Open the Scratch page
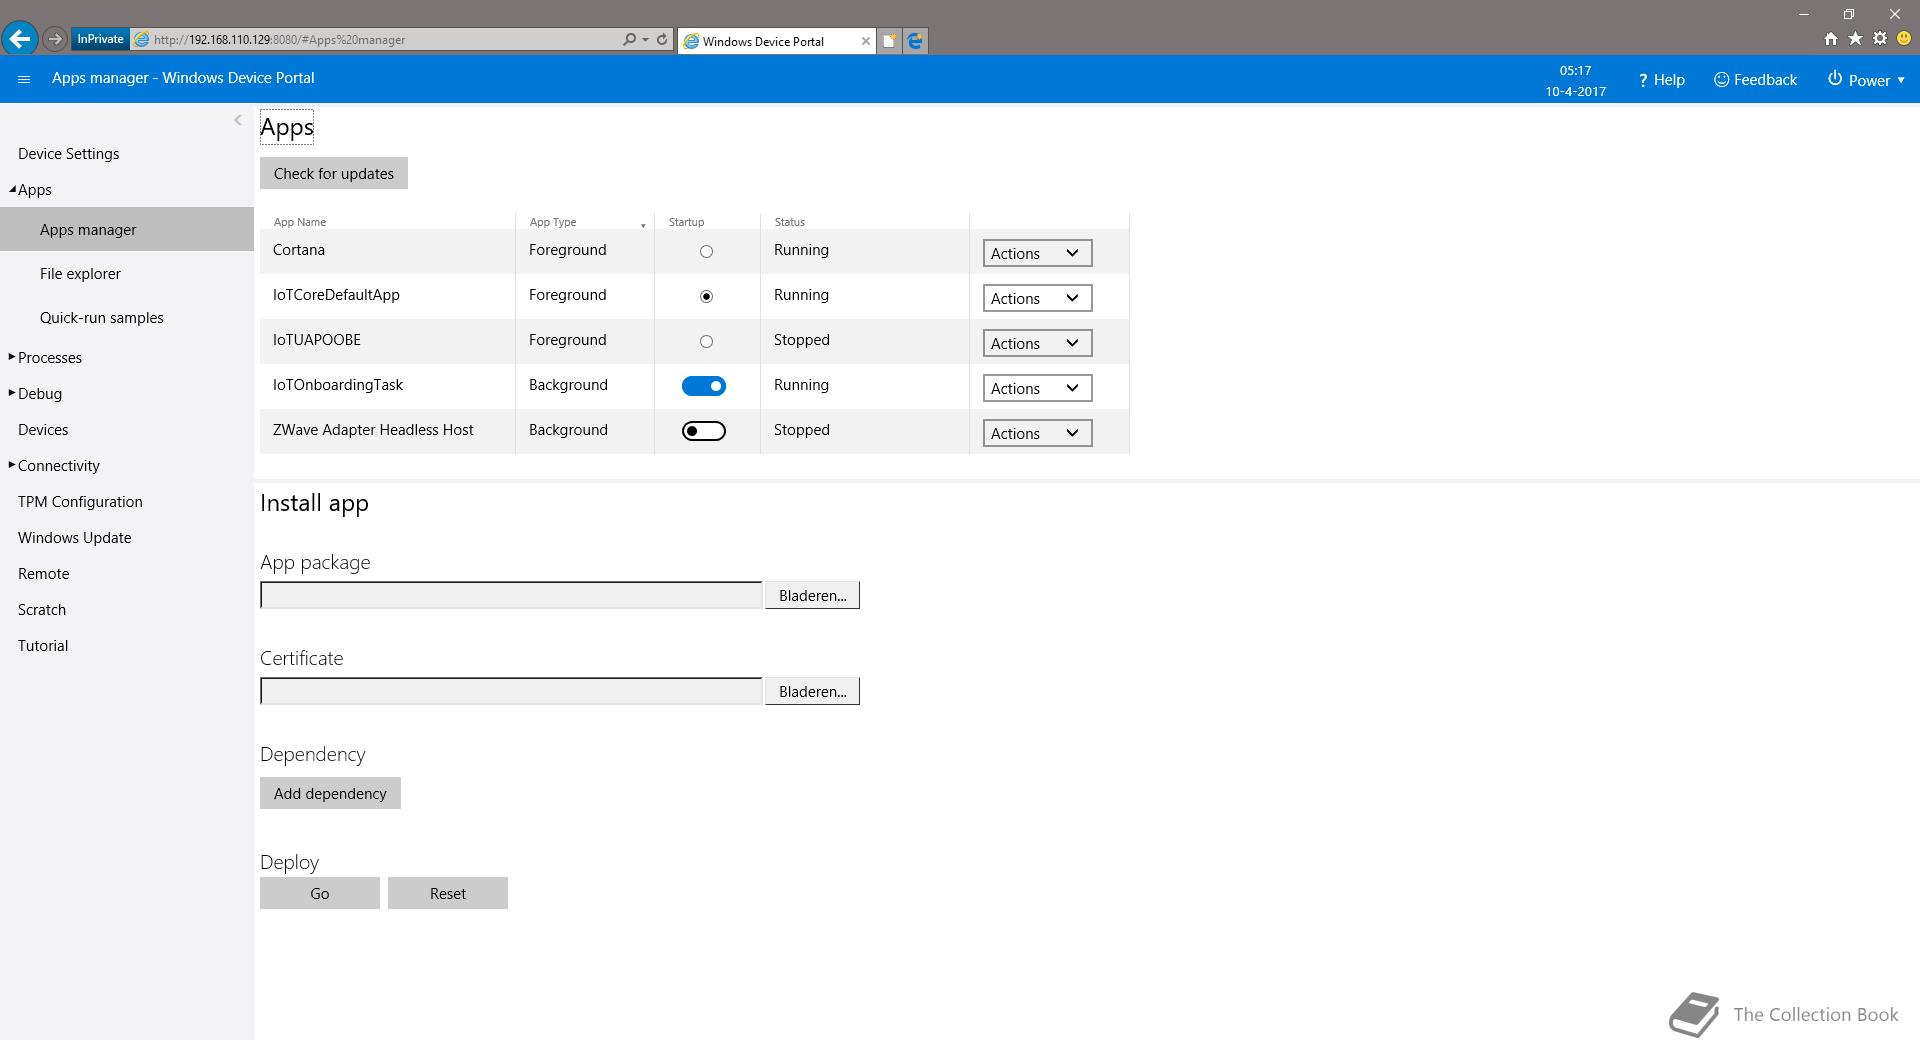Screen dimensions: 1920x1040 (42, 610)
